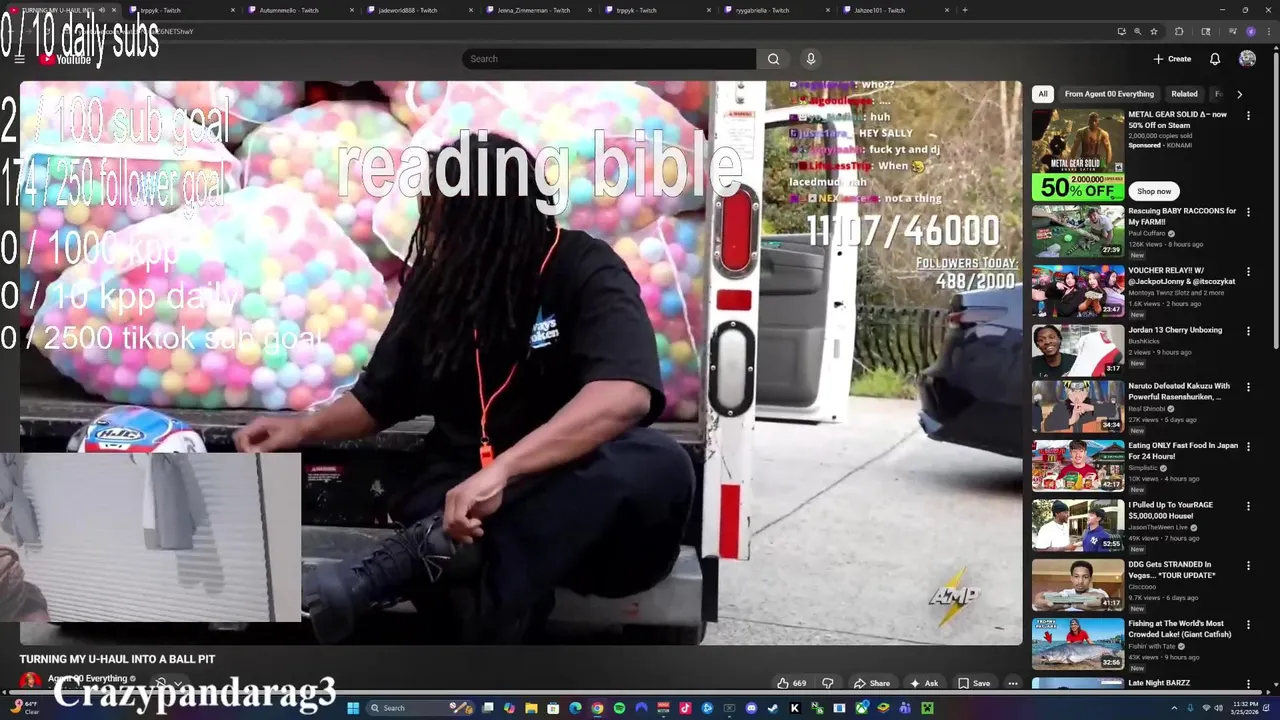Open Minecraft creeper icon in taskbar
This screenshot has height=720, width=1280.
(927, 708)
